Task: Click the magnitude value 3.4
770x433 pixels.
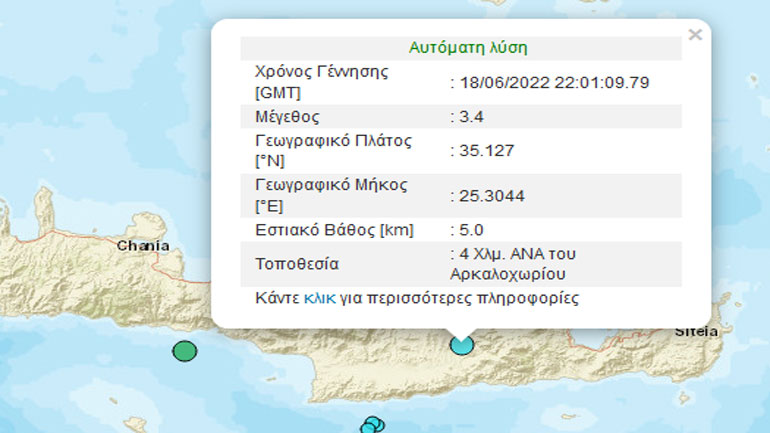Action: pyautogui.click(x=471, y=117)
